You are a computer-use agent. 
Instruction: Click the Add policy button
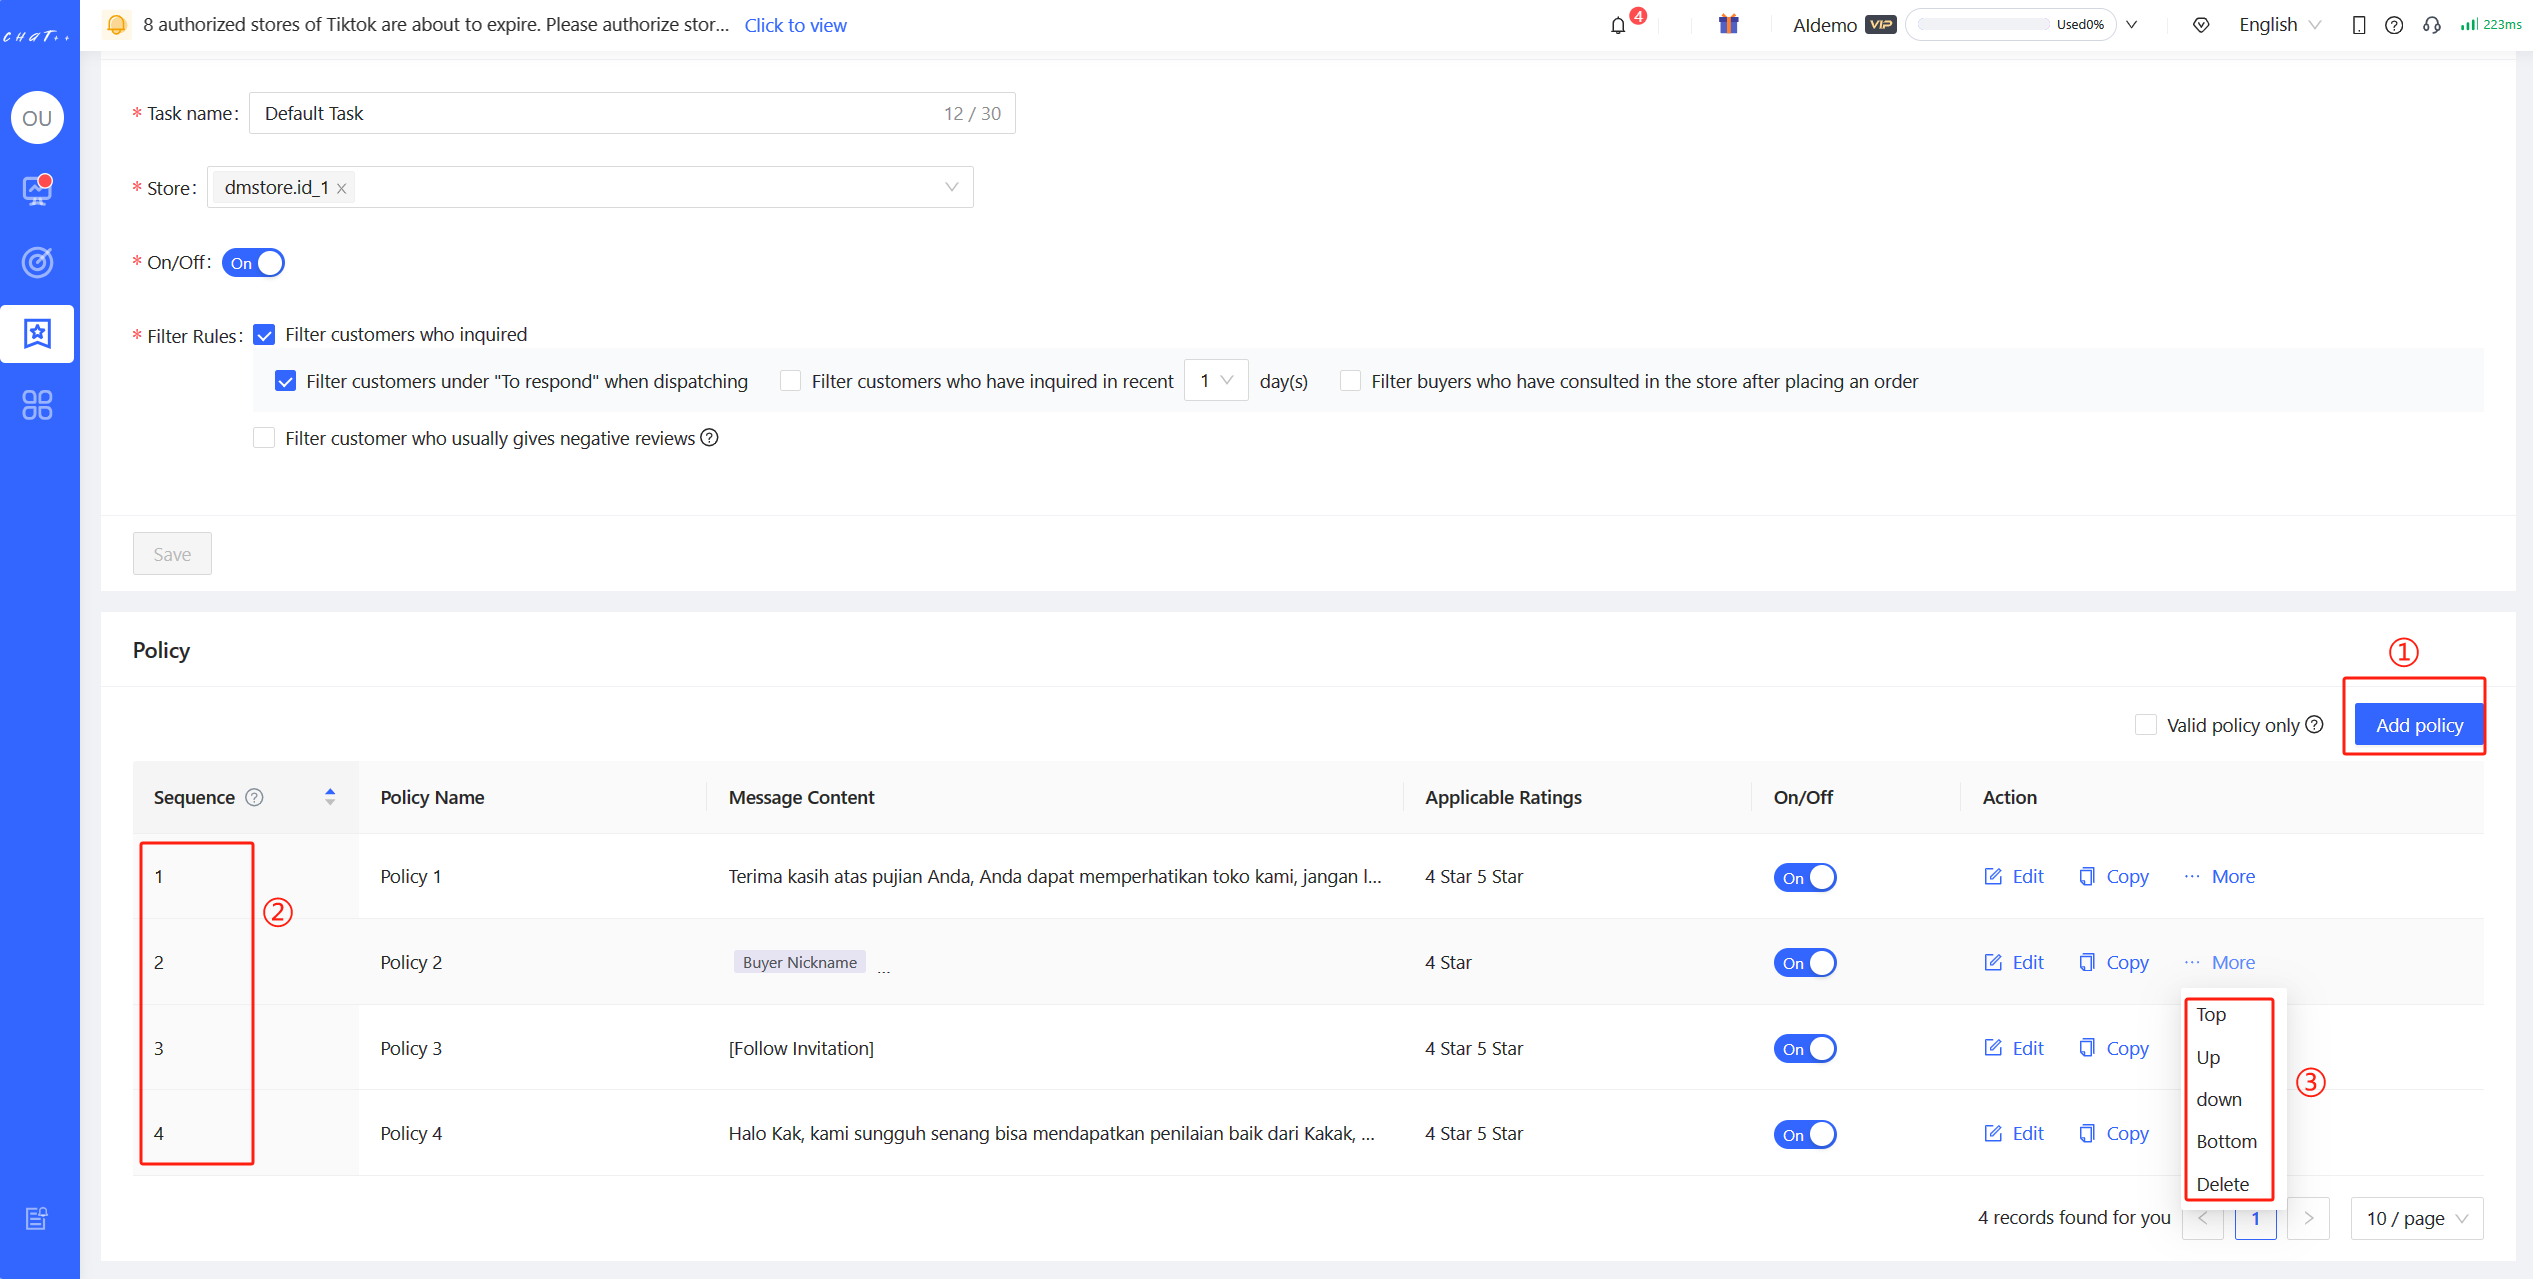(2419, 725)
